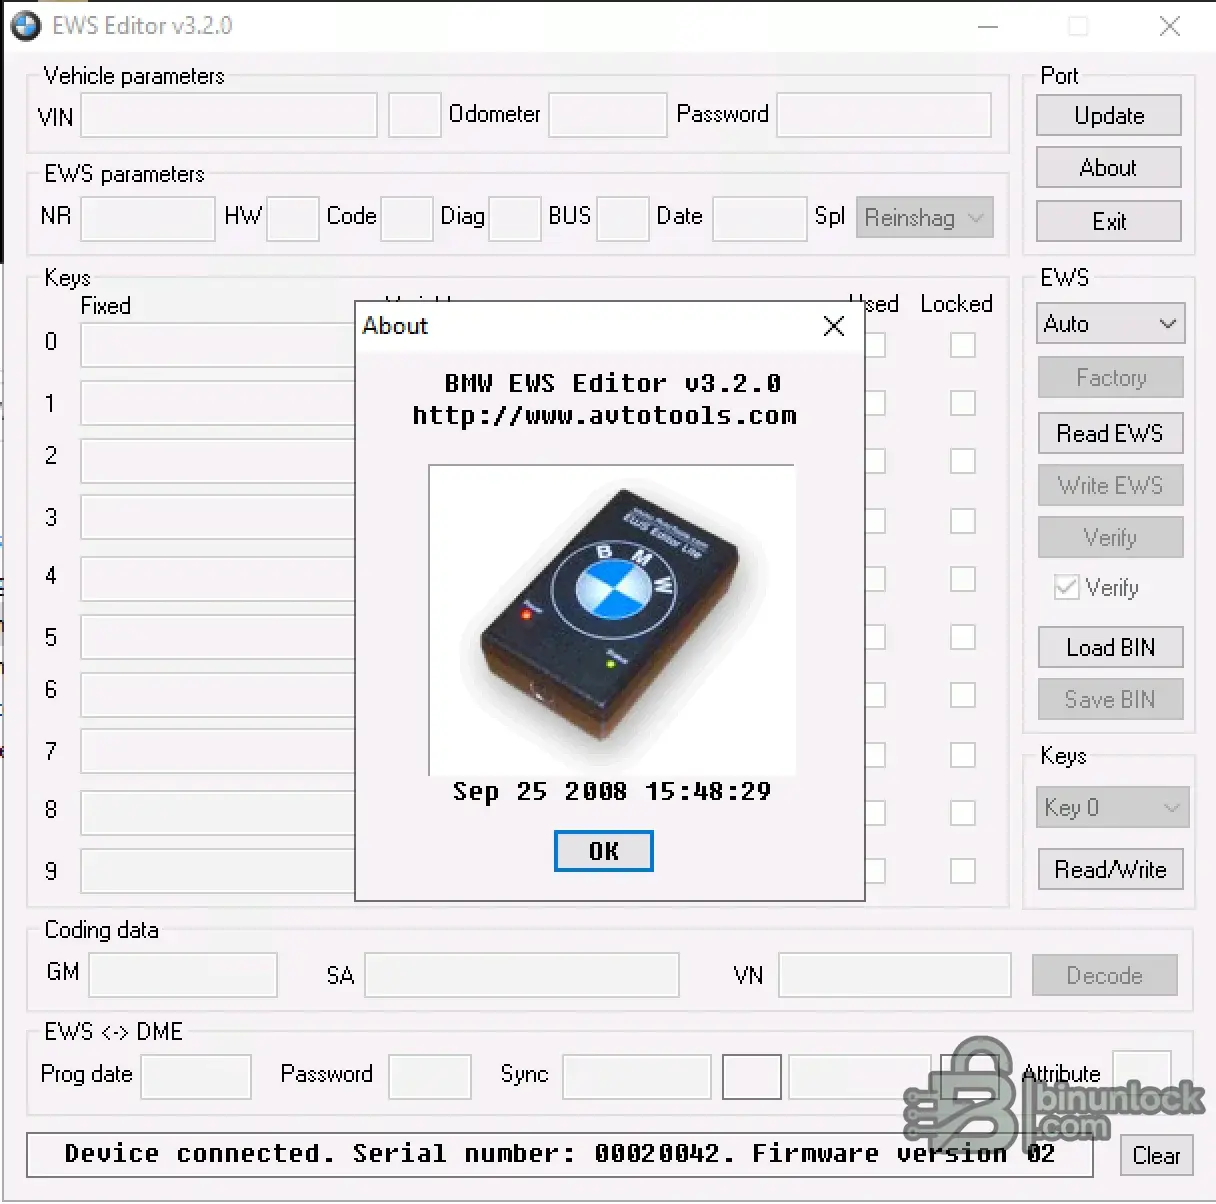Click OK in the About dialog
The height and width of the screenshot is (1204, 1216).
[603, 851]
